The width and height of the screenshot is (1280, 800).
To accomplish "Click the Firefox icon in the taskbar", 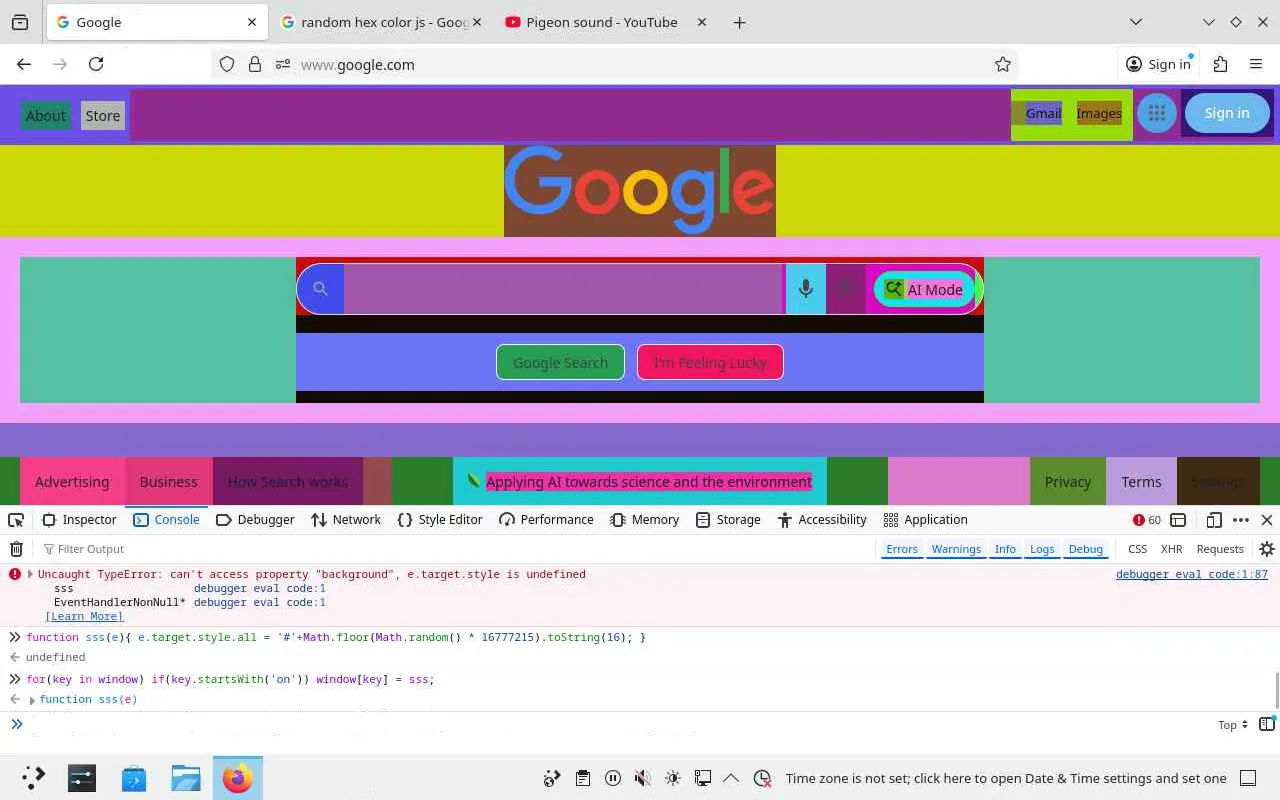I will click(238, 778).
